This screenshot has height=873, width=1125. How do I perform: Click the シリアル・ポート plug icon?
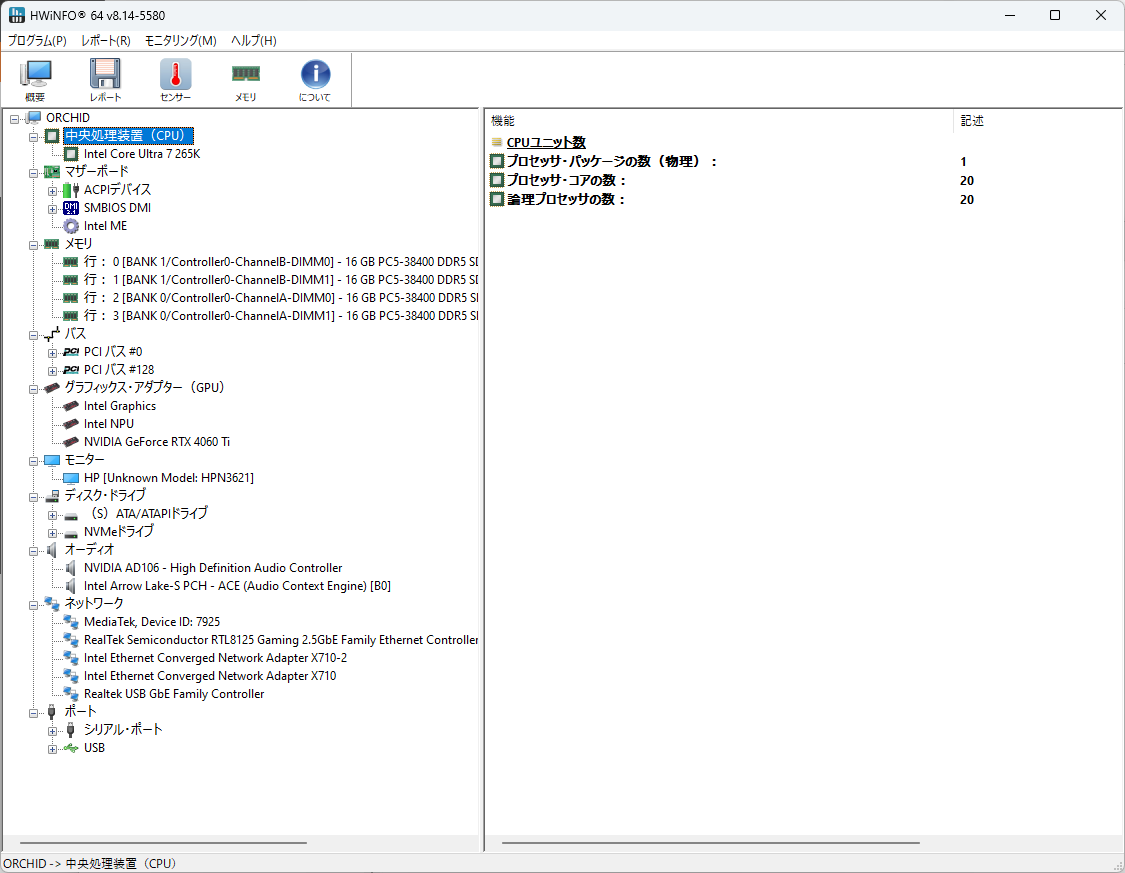click(x=70, y=730)
